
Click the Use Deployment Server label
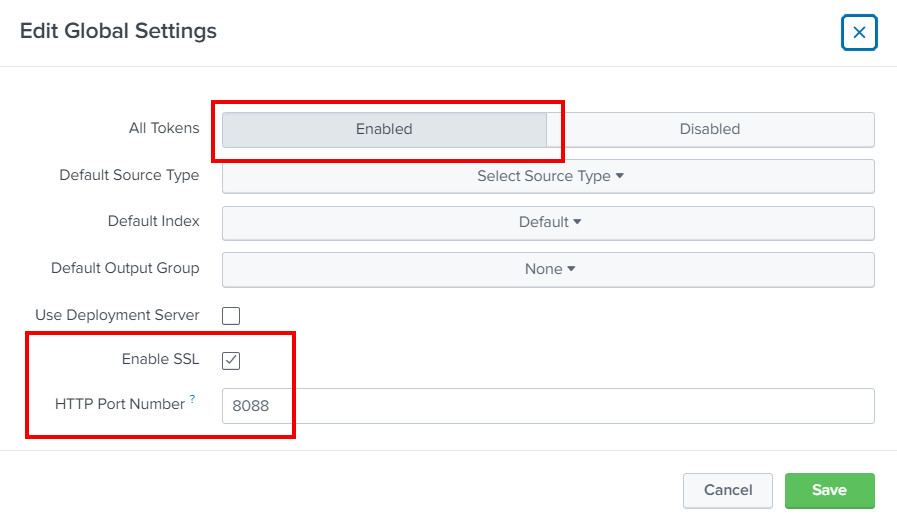pyautogui.click(x=117, y=315)
